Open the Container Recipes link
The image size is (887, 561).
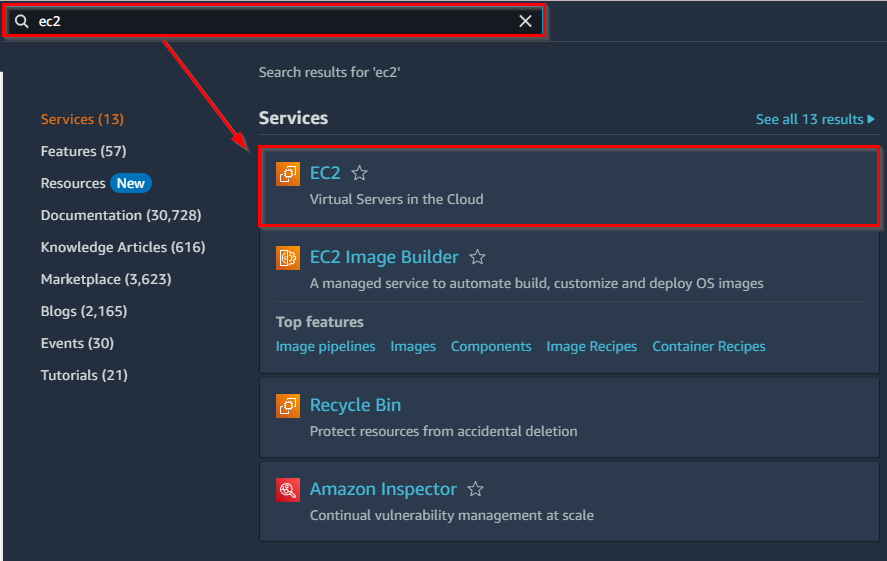(708, 346)
